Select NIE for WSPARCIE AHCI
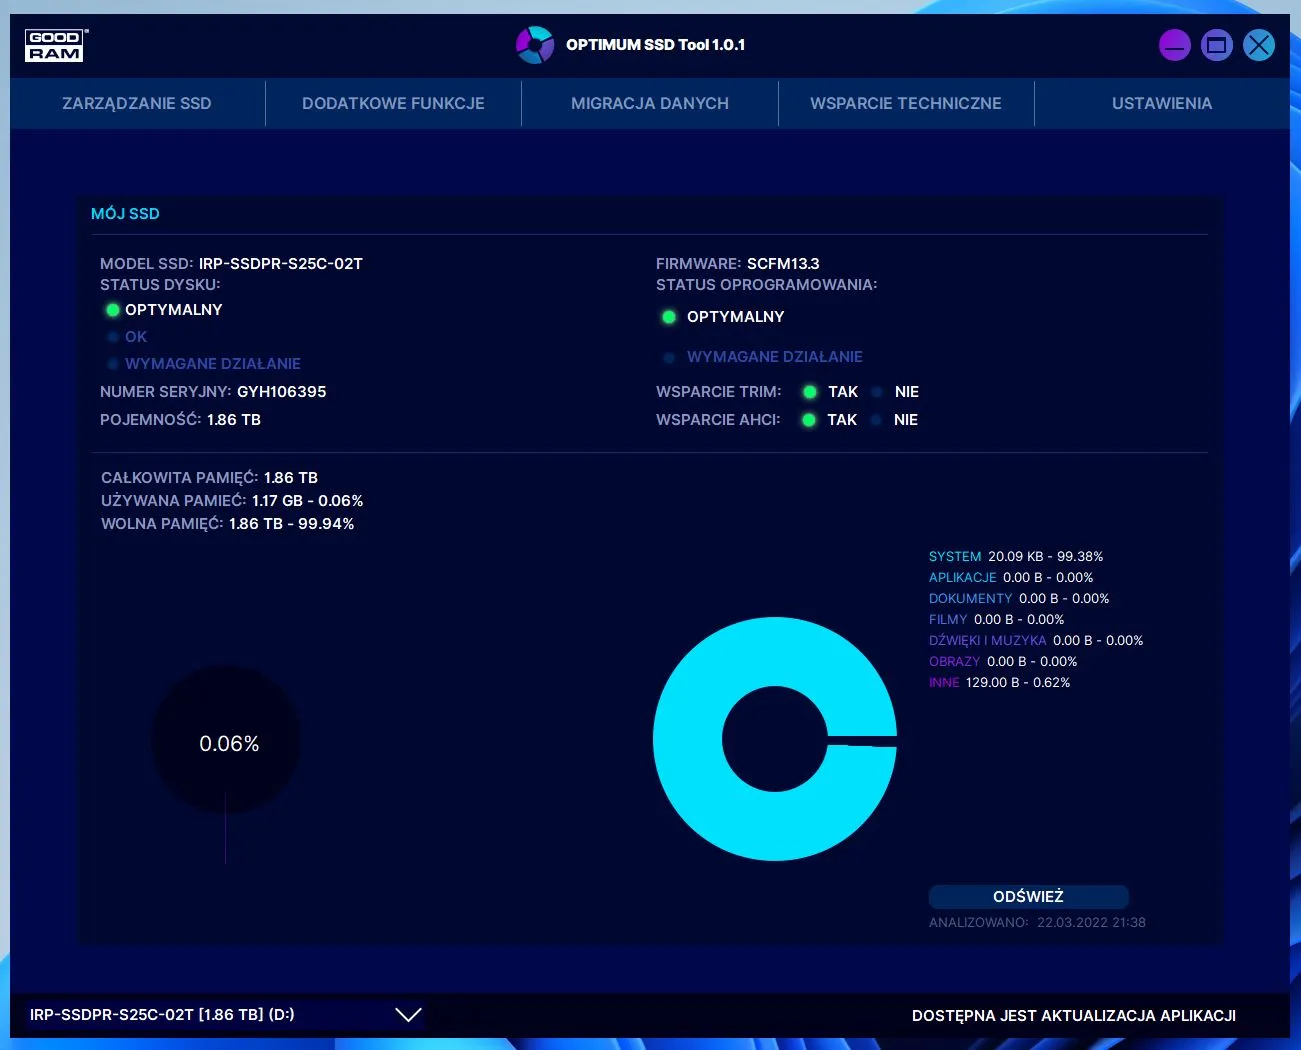This screenshot has height=1050, width=1301. click(x=876, y=420)
